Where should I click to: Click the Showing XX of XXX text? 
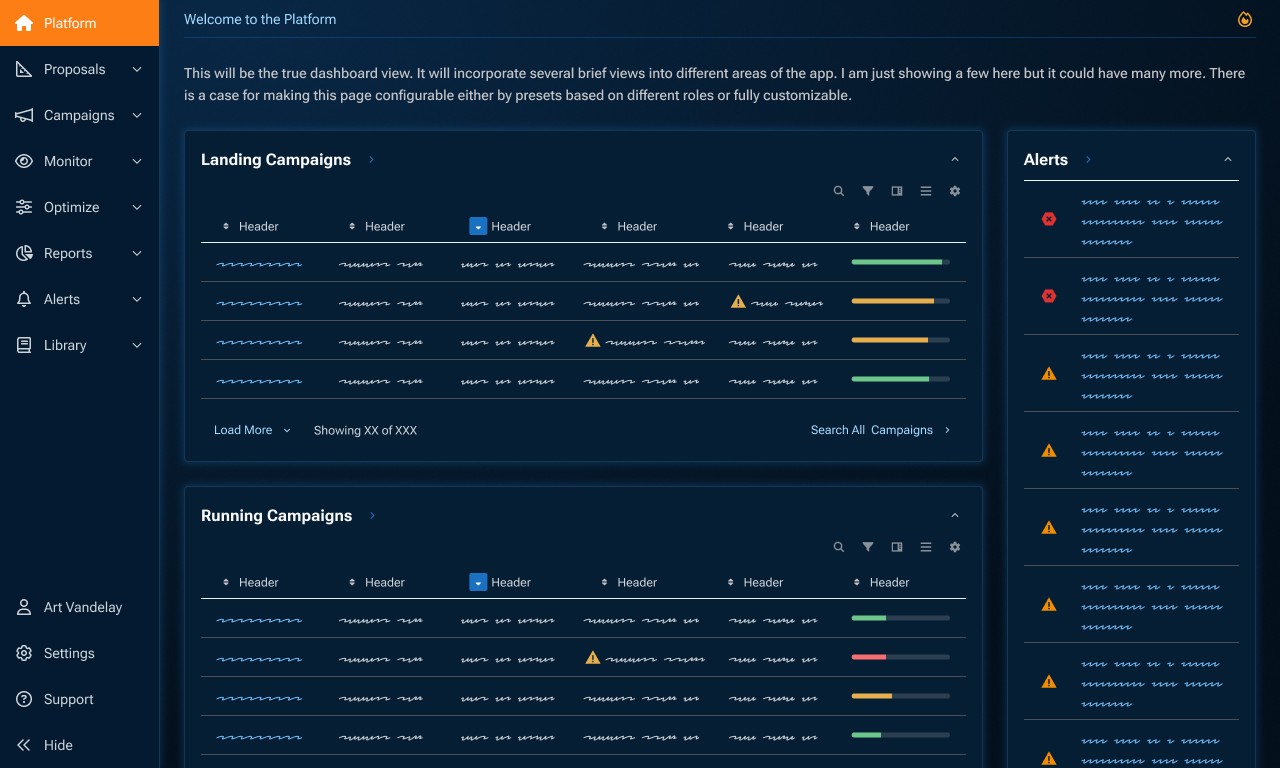pyautogui.click(x=365, y=430)
